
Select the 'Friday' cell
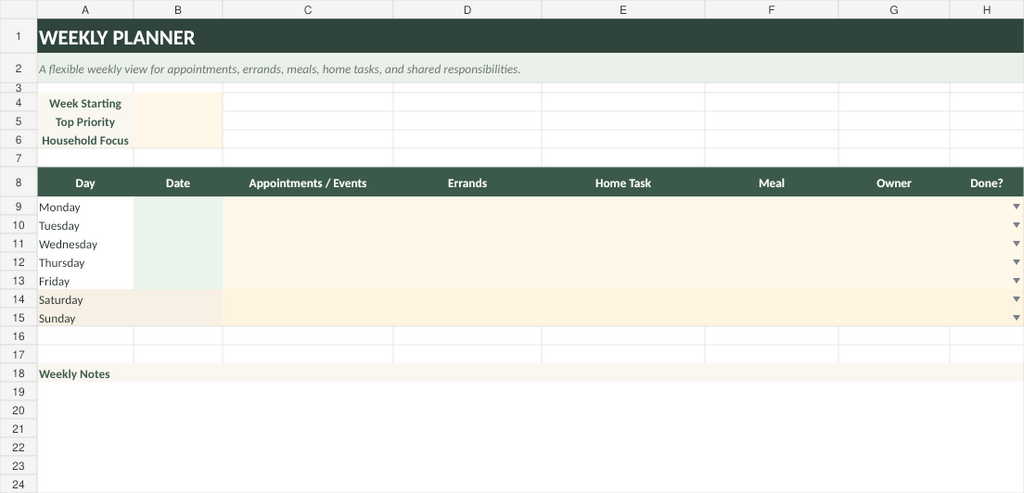coord(86,281)
